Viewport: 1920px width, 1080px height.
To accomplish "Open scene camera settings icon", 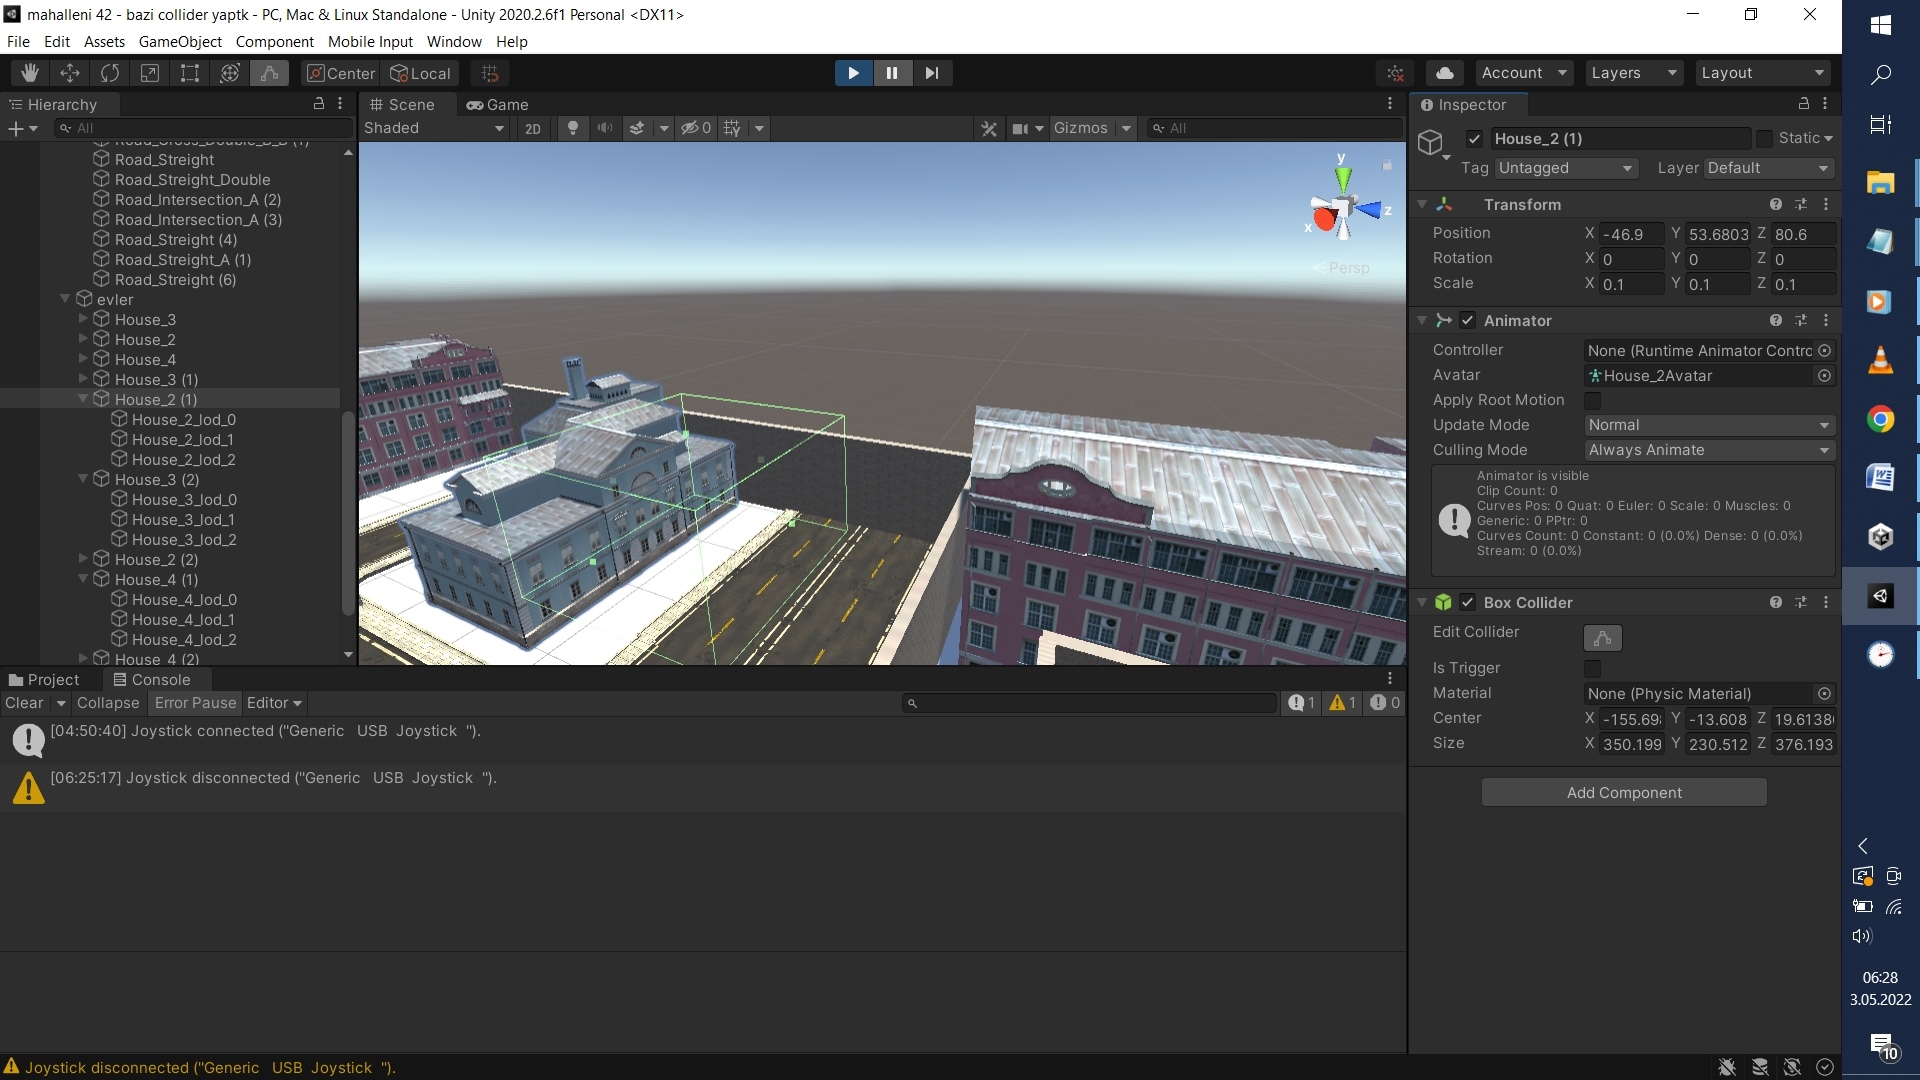I will click(1021, 128).
